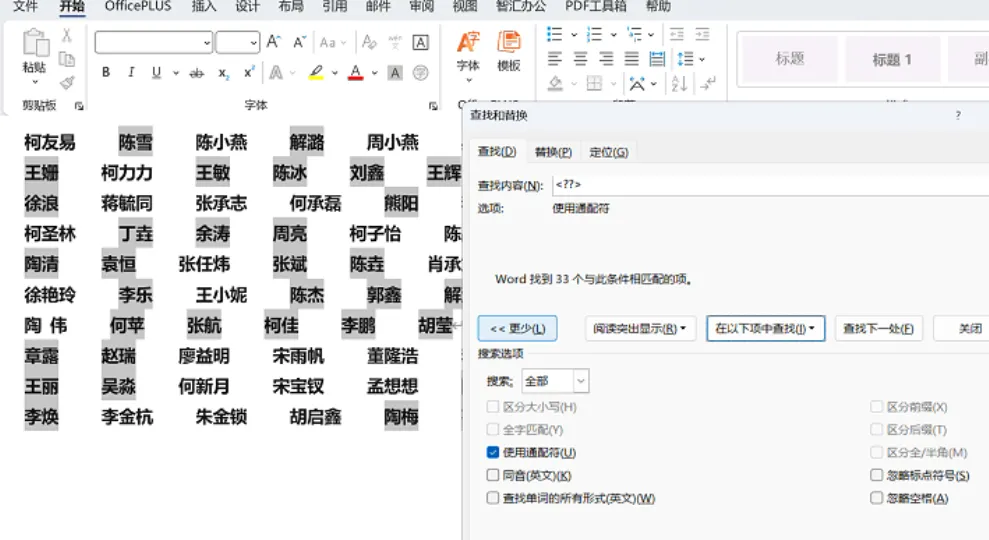Increase font size with A-up icon
Viewport: 989px width, 540px height.
click(x=273, y=42)
